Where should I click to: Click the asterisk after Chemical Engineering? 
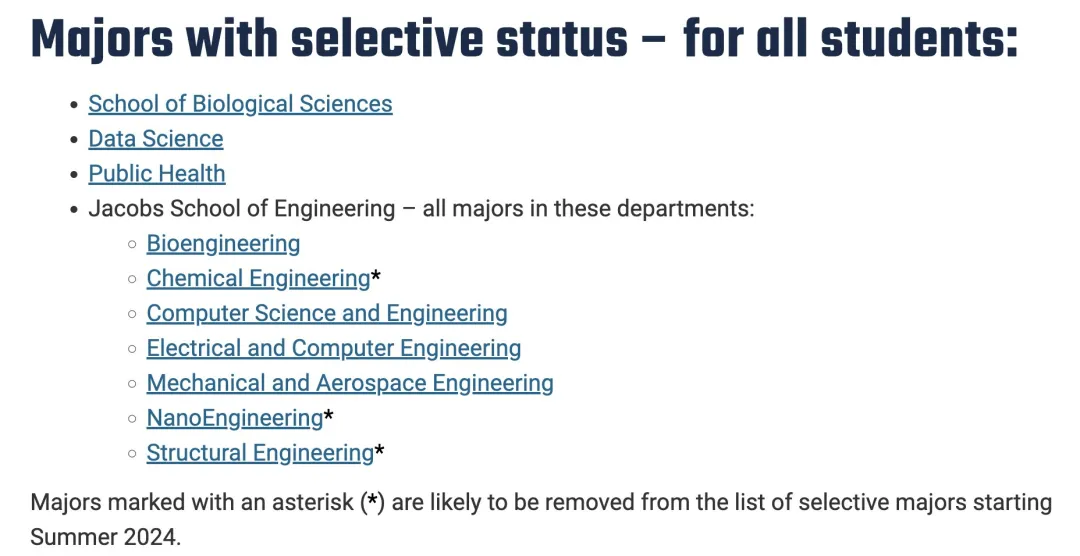tap(376, 277)
